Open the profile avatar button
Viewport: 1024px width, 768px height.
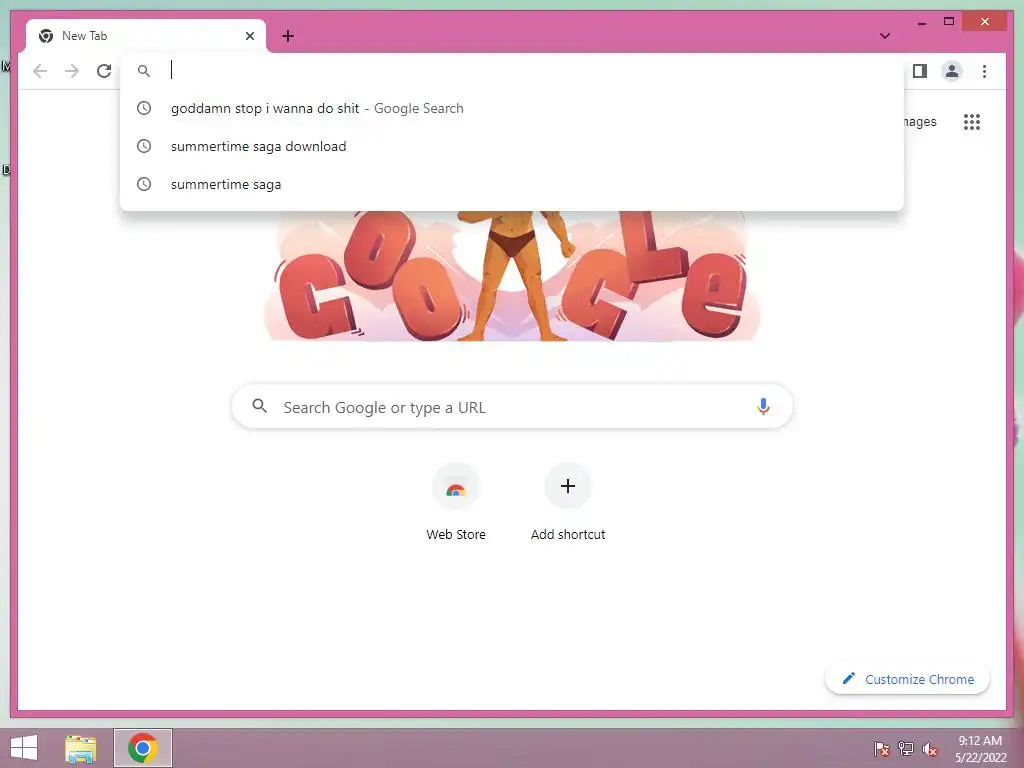coord(952,71)
